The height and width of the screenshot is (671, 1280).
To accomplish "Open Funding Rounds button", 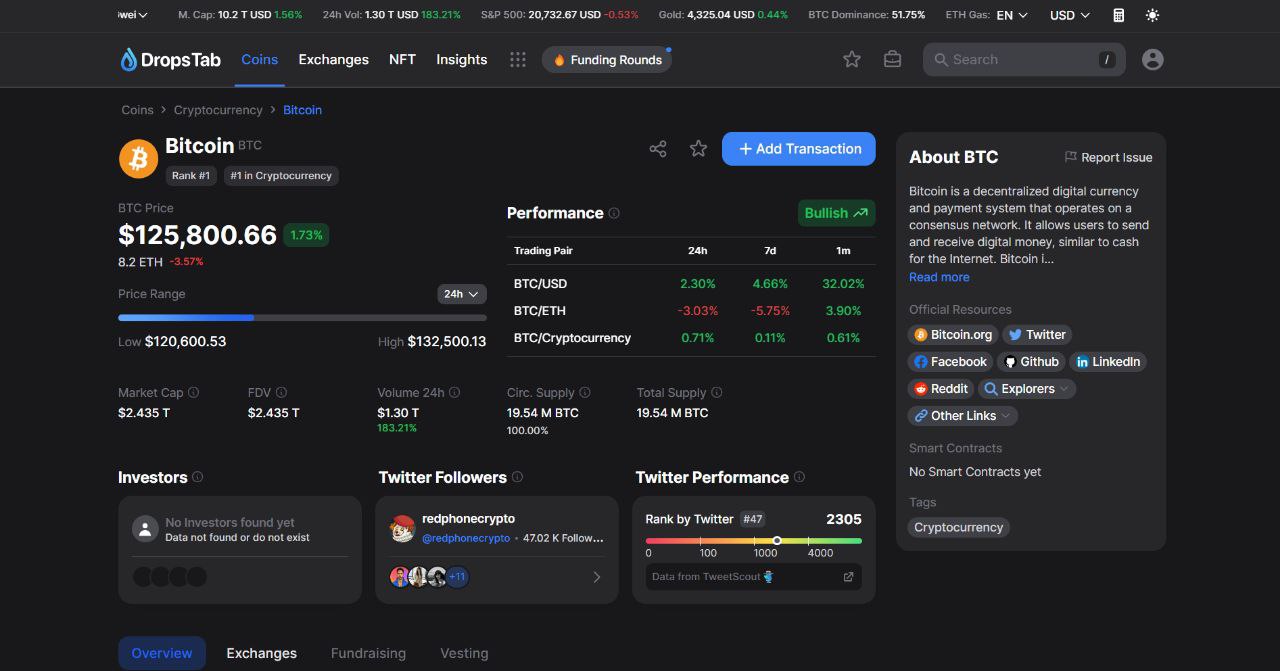I will click(607, 60).
